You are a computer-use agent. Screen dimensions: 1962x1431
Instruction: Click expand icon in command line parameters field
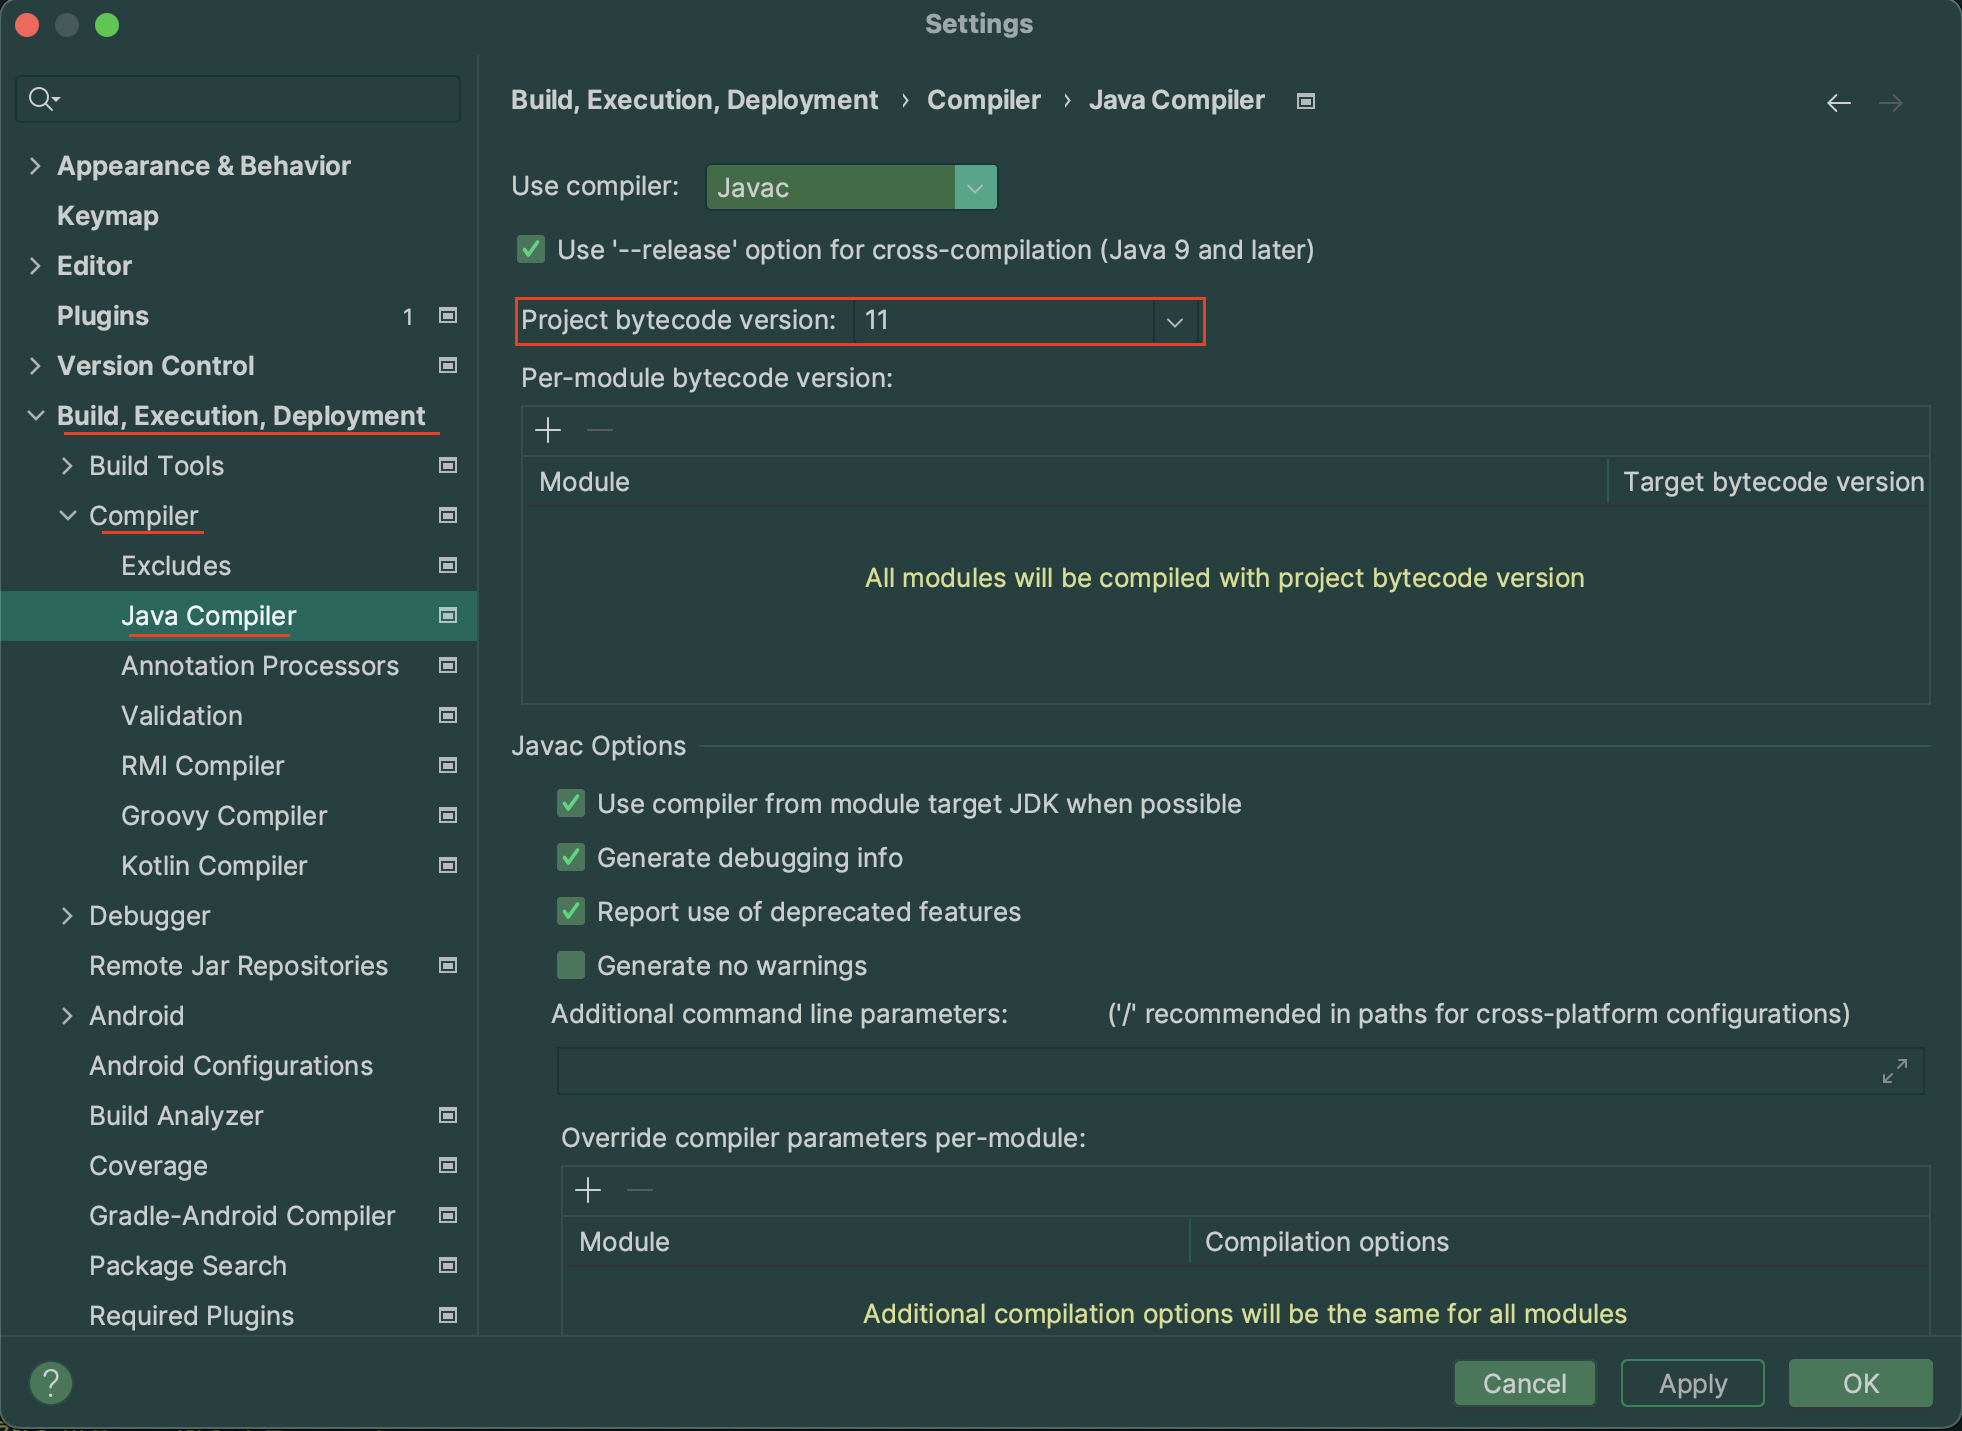1894,1071
